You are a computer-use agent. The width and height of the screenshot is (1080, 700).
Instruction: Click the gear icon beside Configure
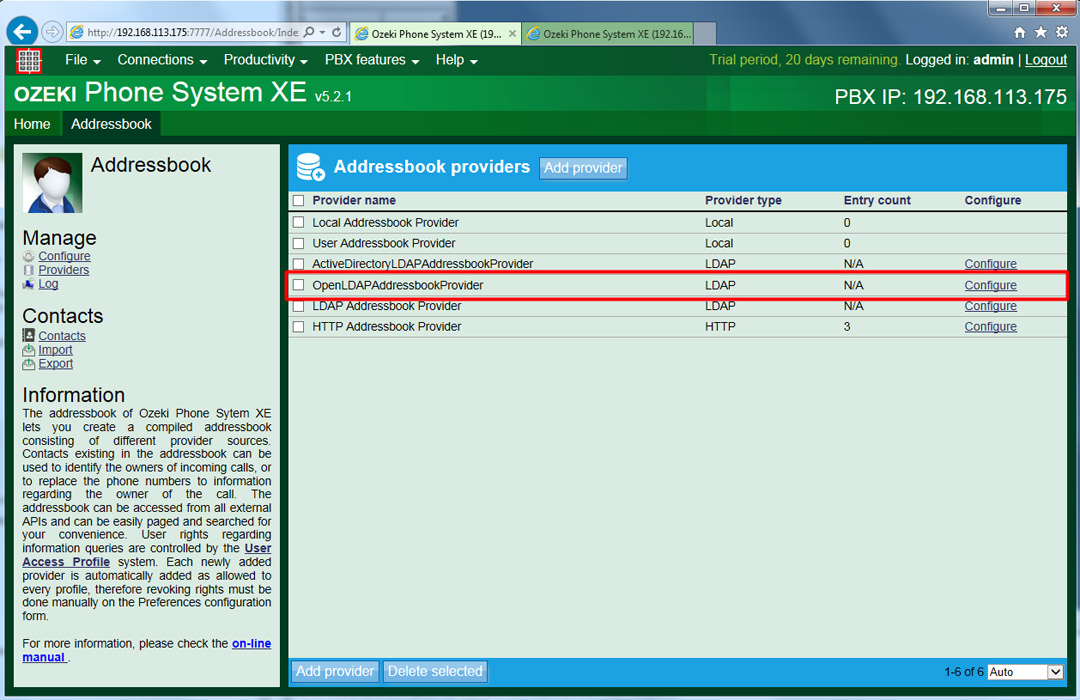coord(28,256)
